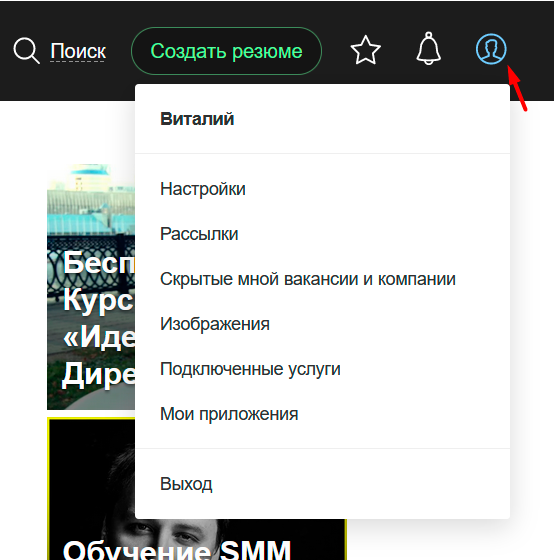Open favorites via the star icon

[x=365, y=50]
